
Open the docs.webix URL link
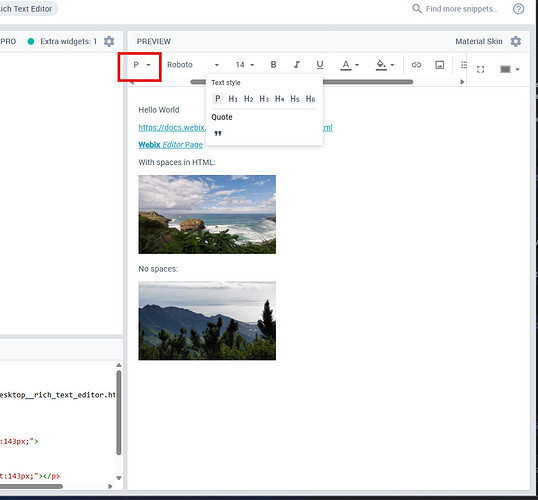(172, 128)
